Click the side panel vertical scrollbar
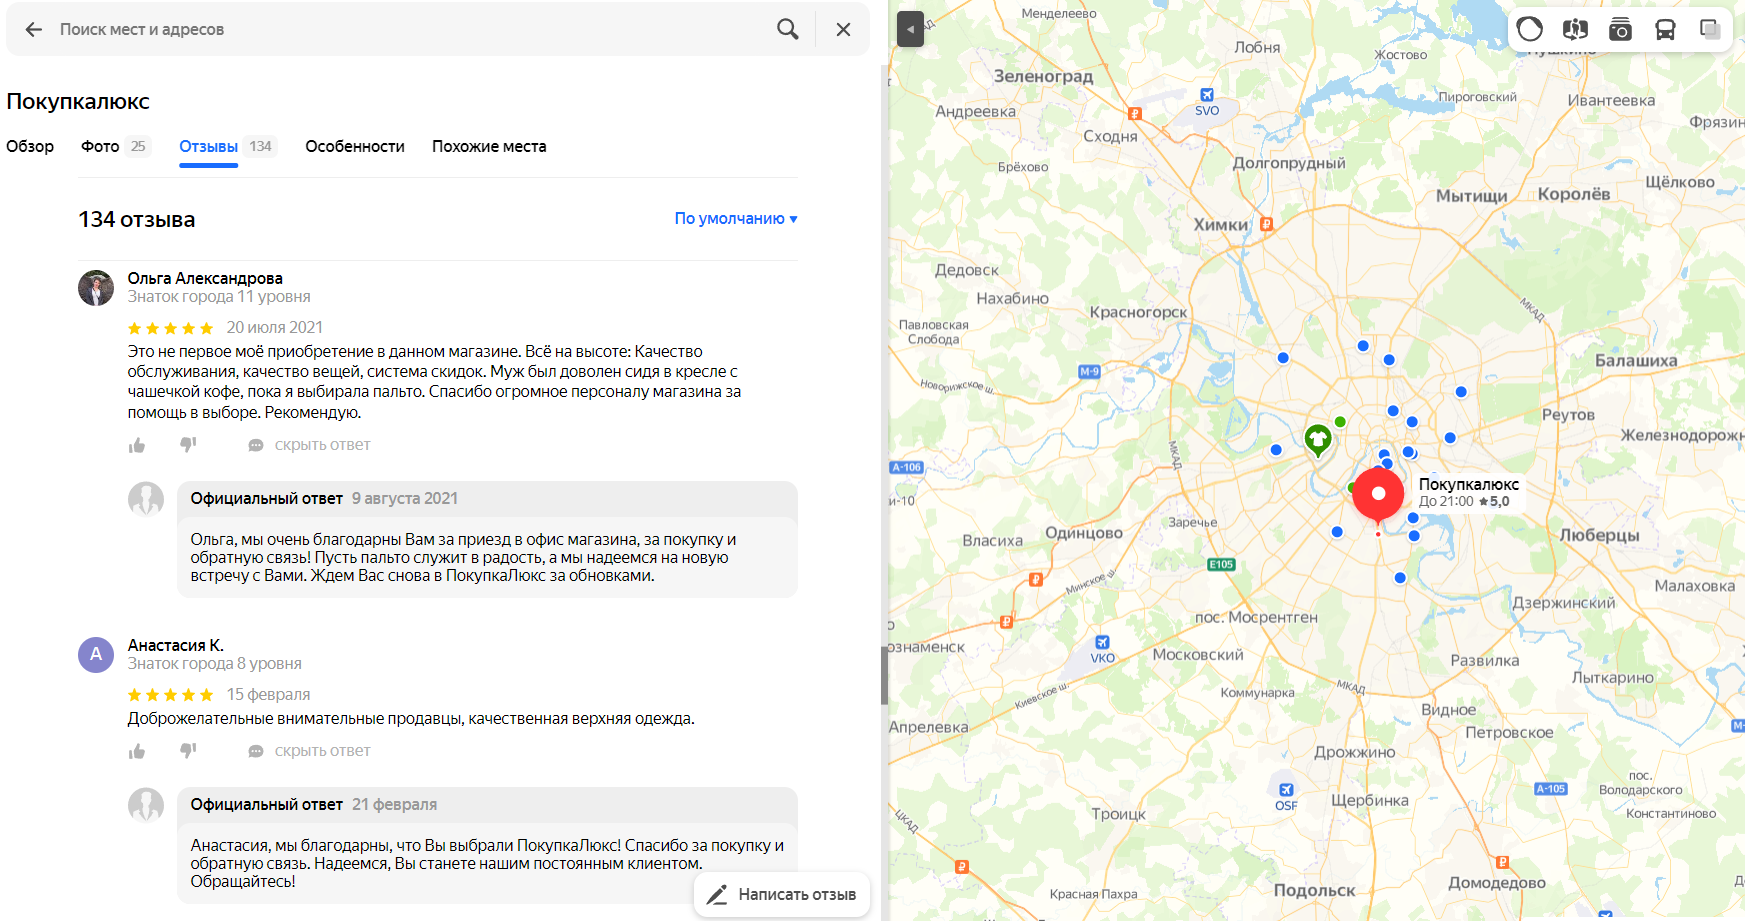The width and height of the screenshot is (1745, 921). click(x=884, y=676)
